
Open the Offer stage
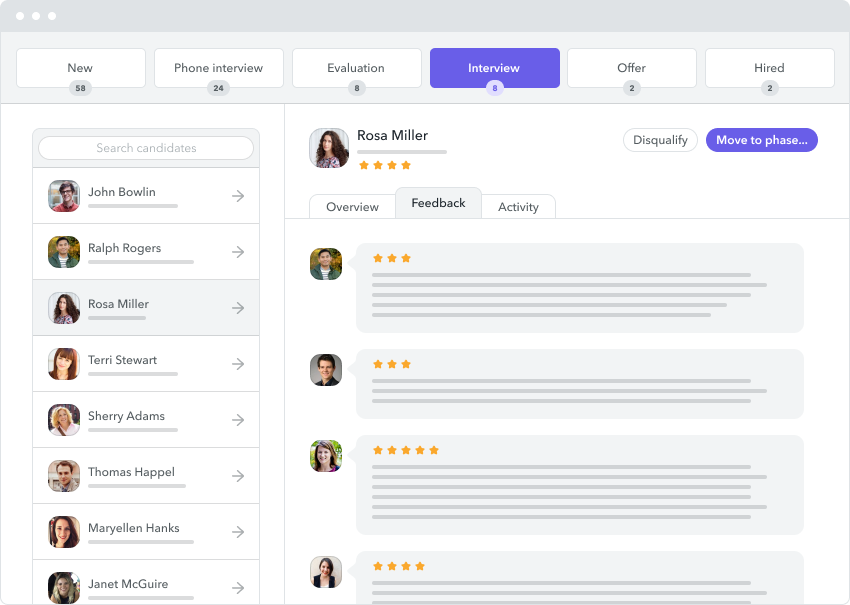pyautogui.click(x=632, y=68)
